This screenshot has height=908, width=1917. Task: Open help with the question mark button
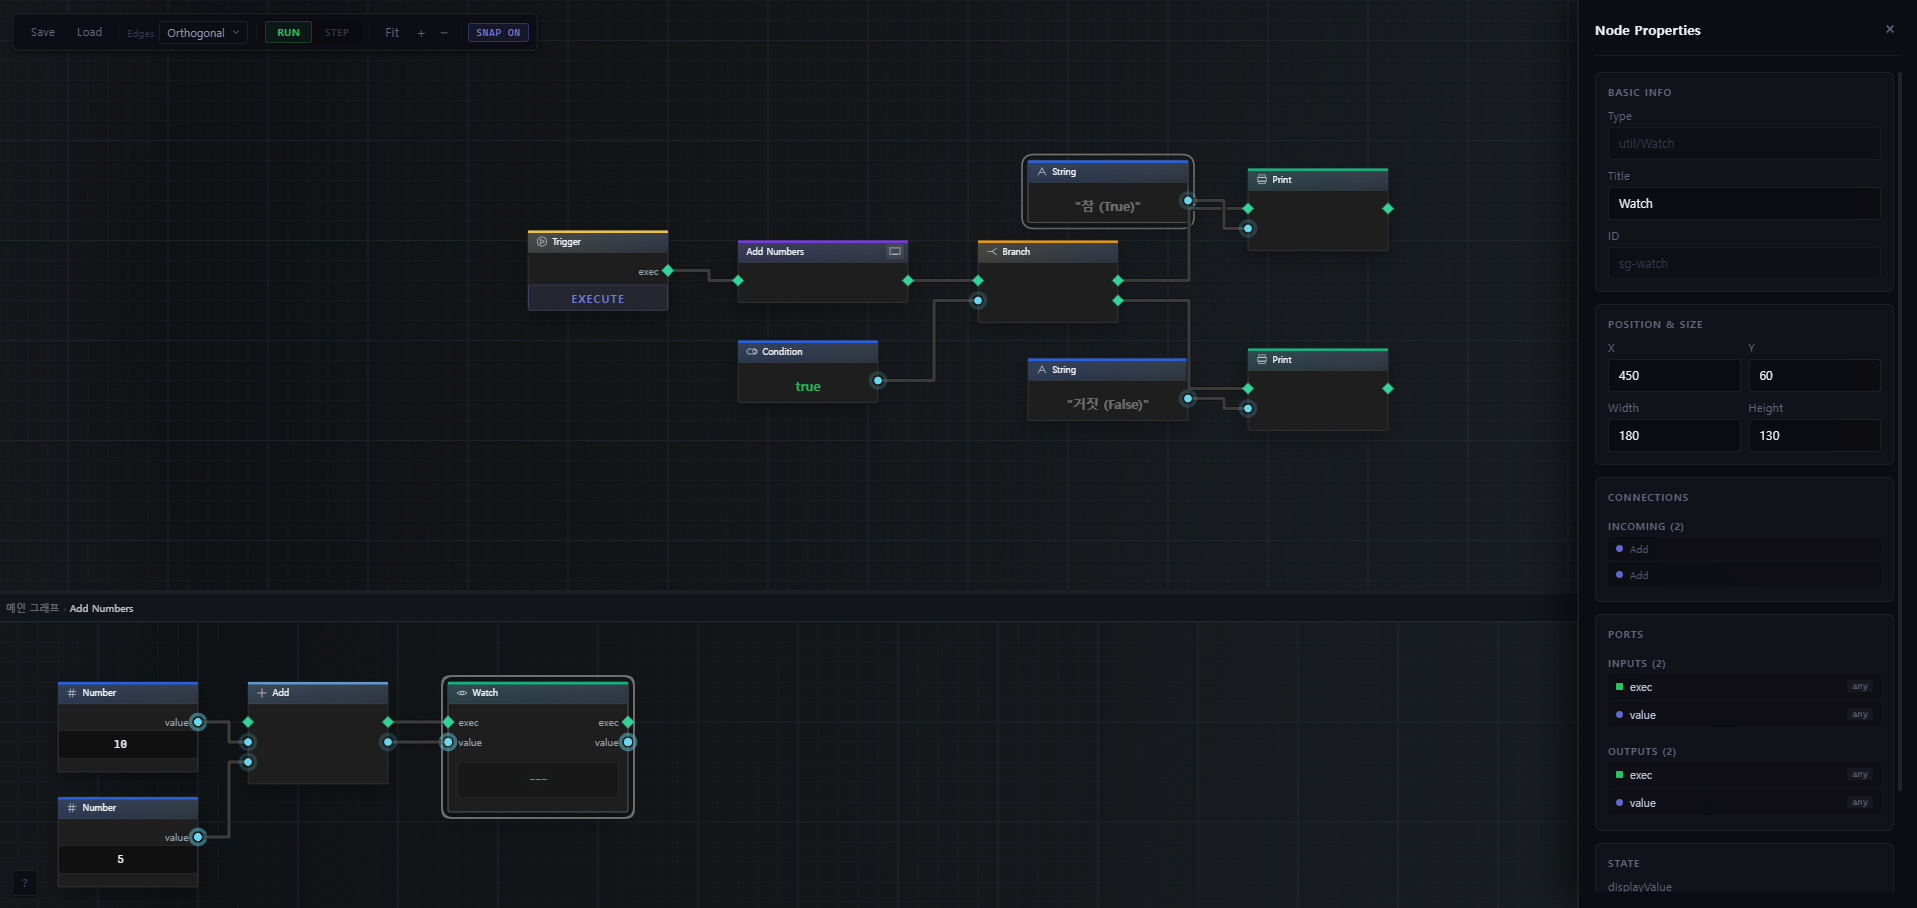pyautogui.click(x=25, y=883)
